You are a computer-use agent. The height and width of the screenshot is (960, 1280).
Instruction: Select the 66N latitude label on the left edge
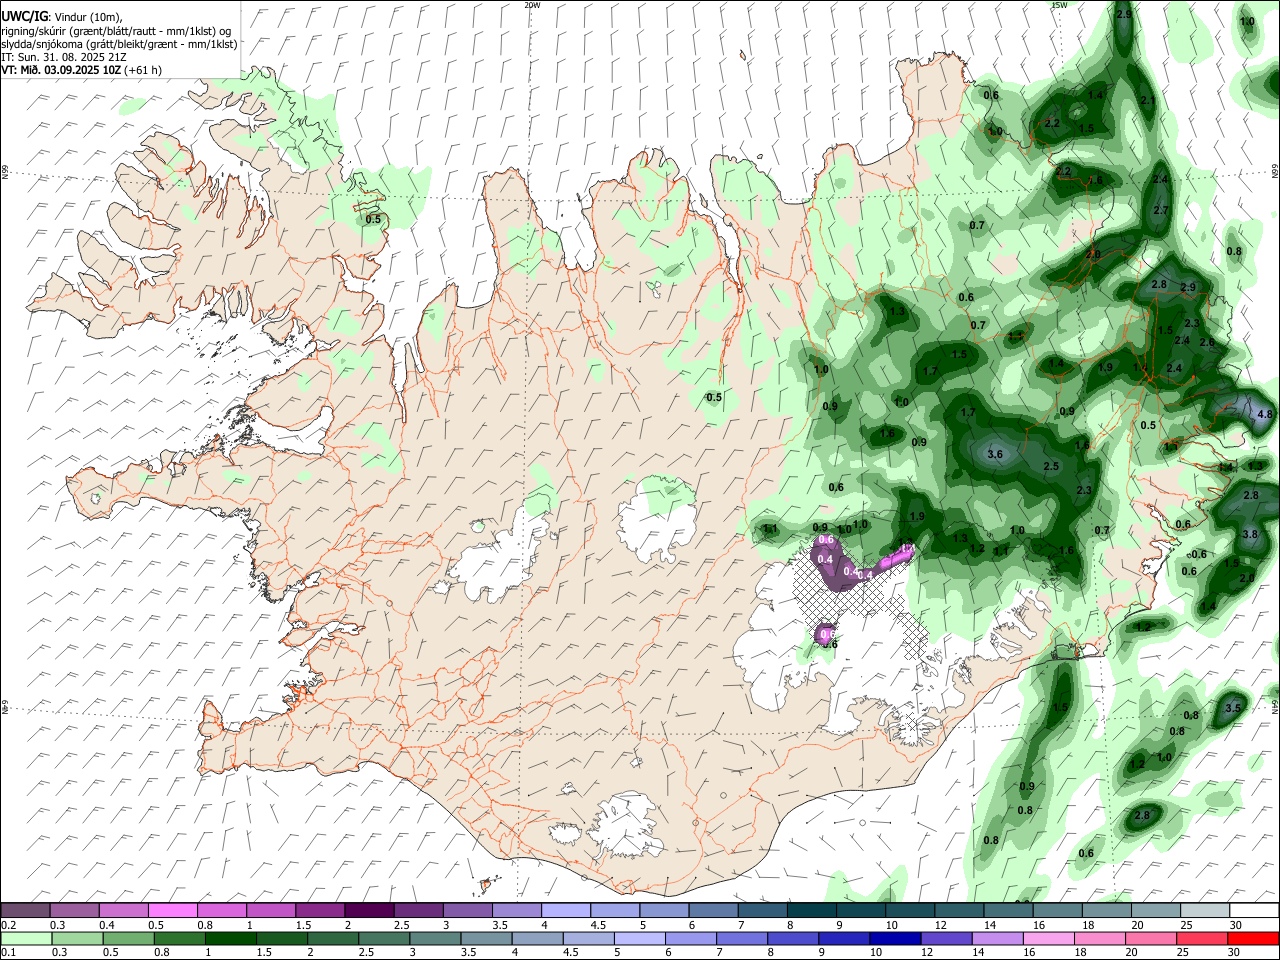click(5, 172)
